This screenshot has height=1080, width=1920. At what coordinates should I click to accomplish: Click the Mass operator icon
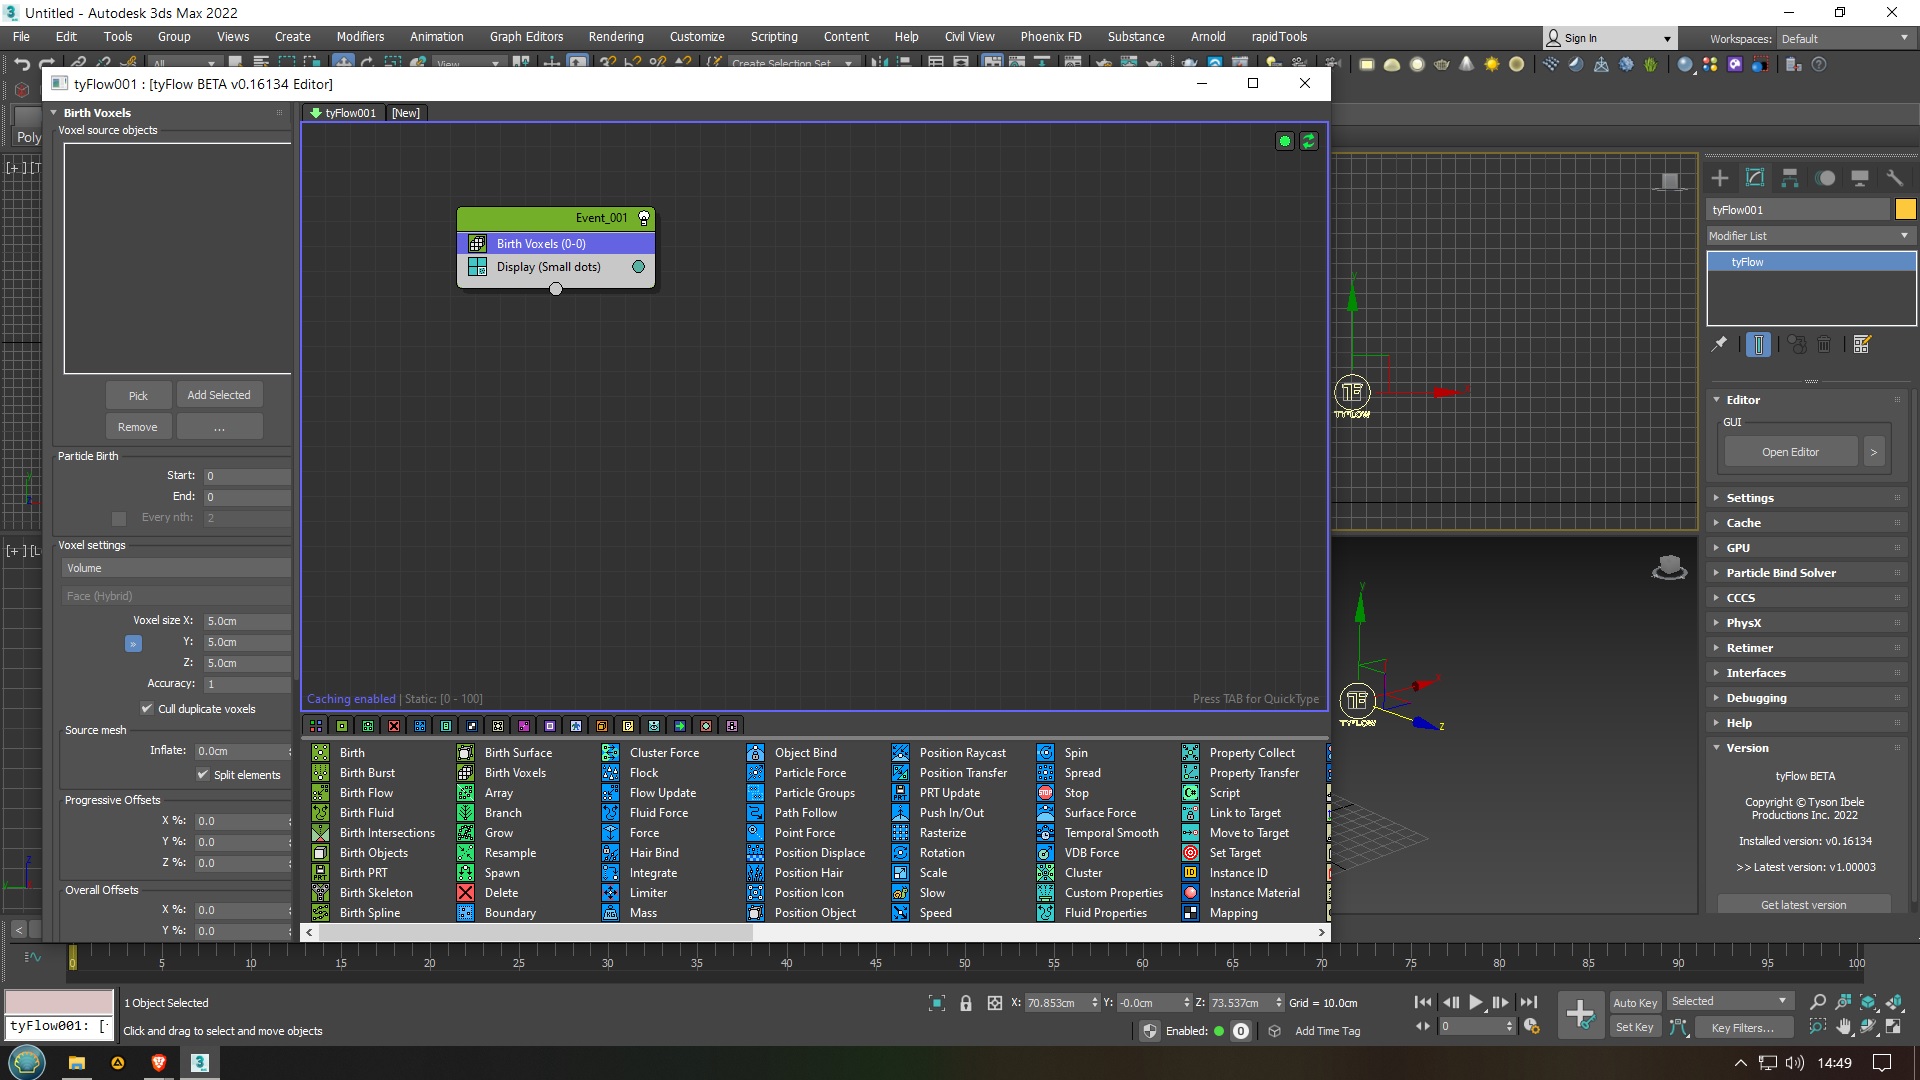coord(610,913)
